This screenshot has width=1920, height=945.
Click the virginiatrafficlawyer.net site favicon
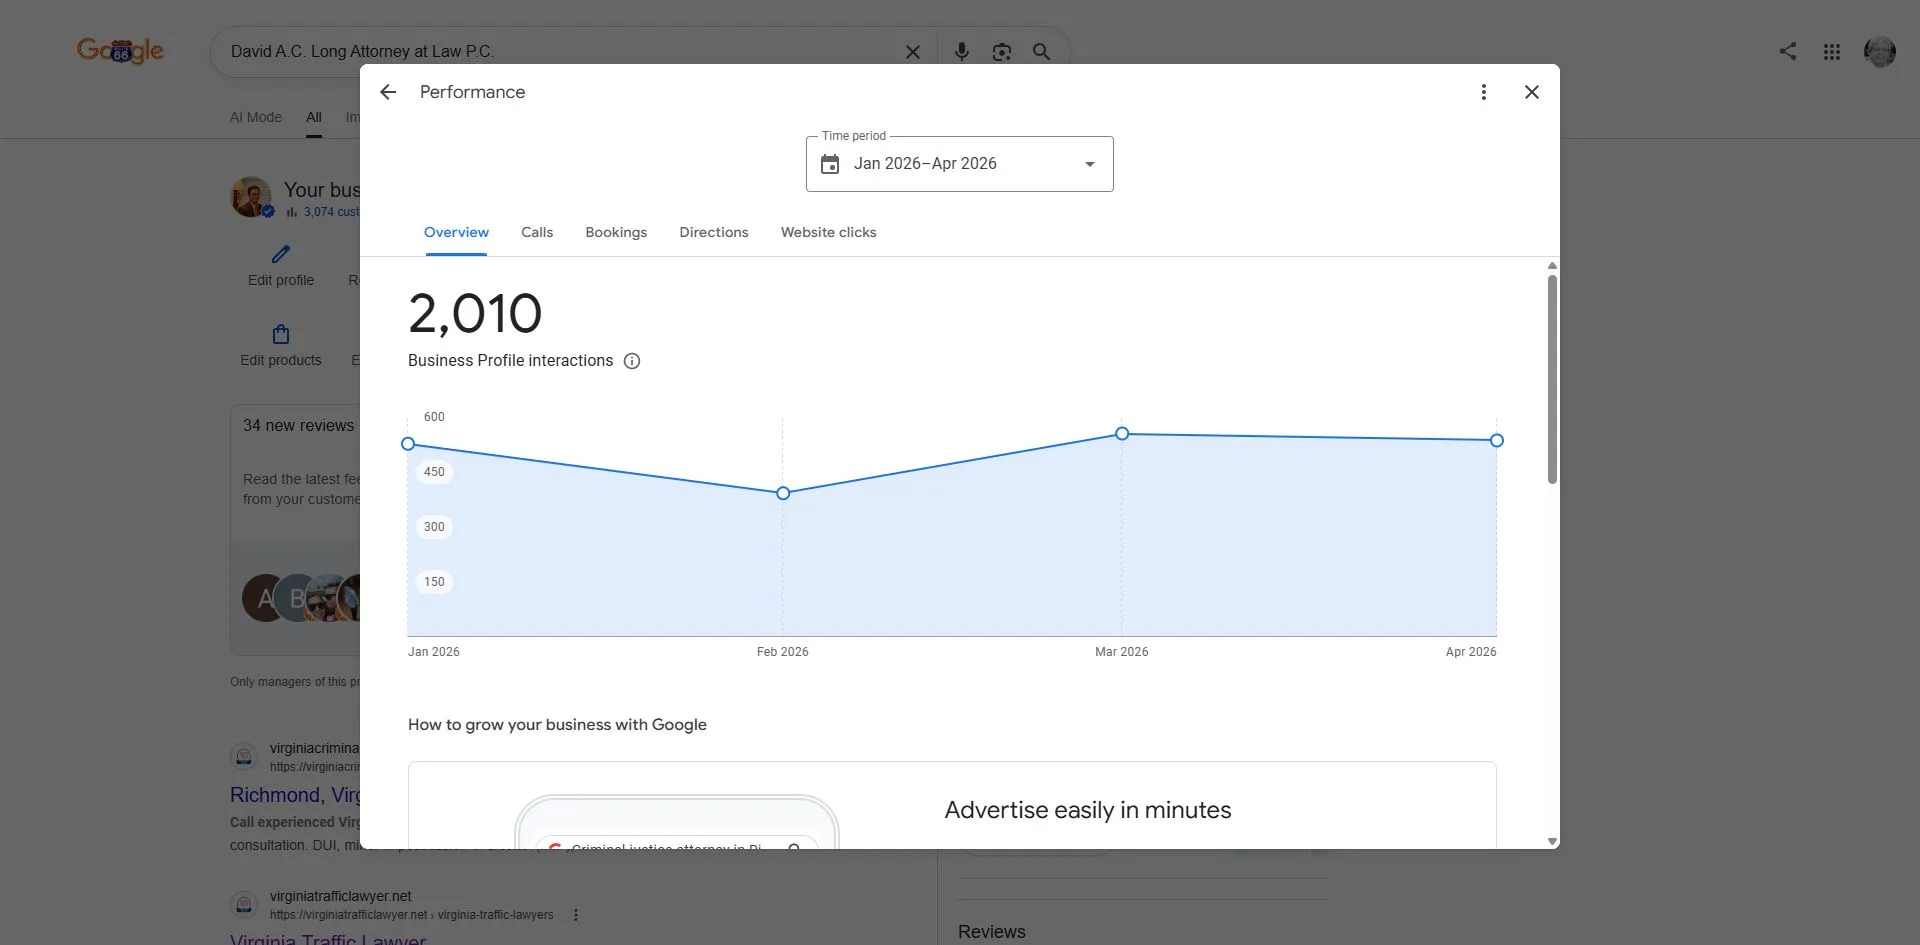click(244, 905)
